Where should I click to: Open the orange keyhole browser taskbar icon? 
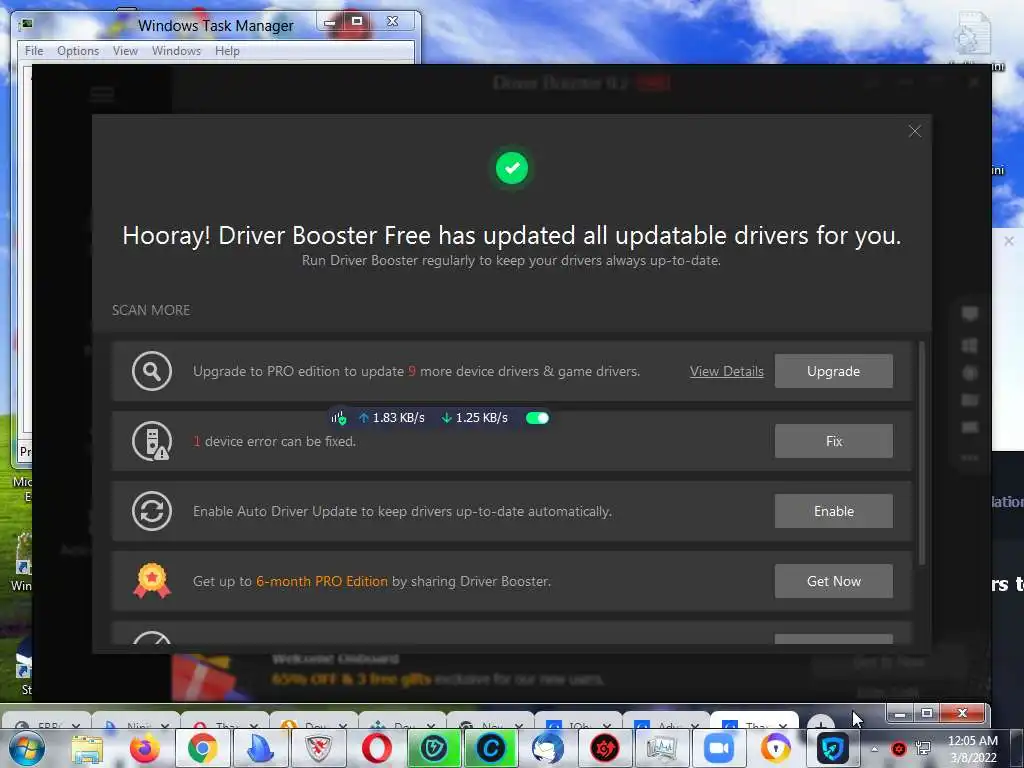[775, 748]
